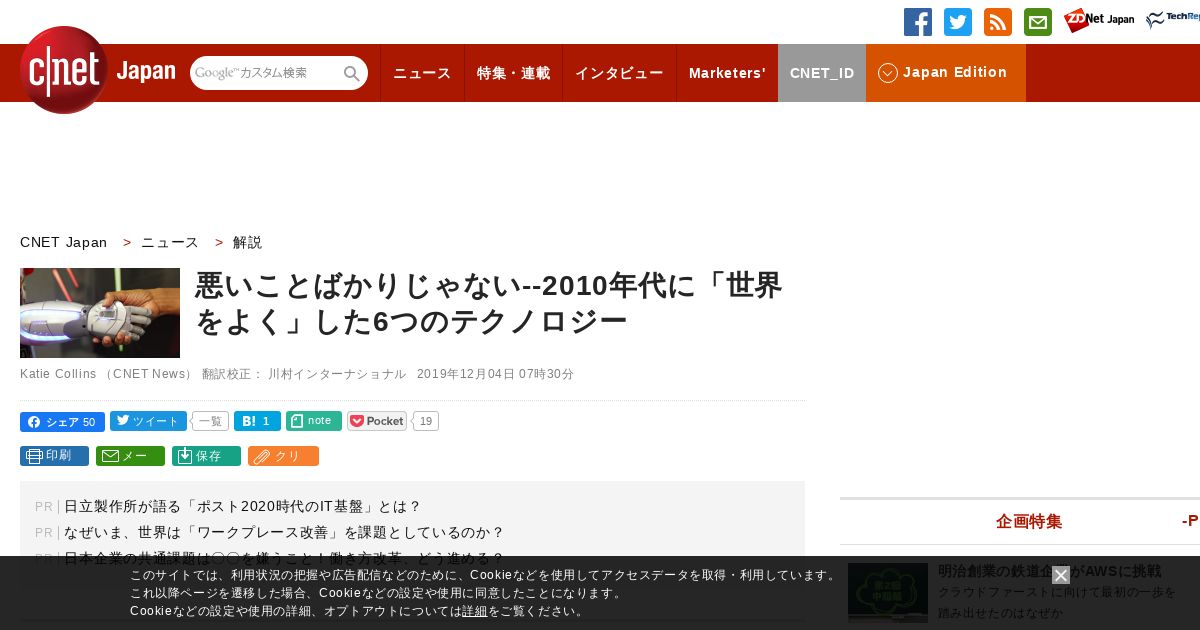Go to 解説 breadcrumb link
The width and height of the screenshot is (1200, 630).
click(247, 242)
